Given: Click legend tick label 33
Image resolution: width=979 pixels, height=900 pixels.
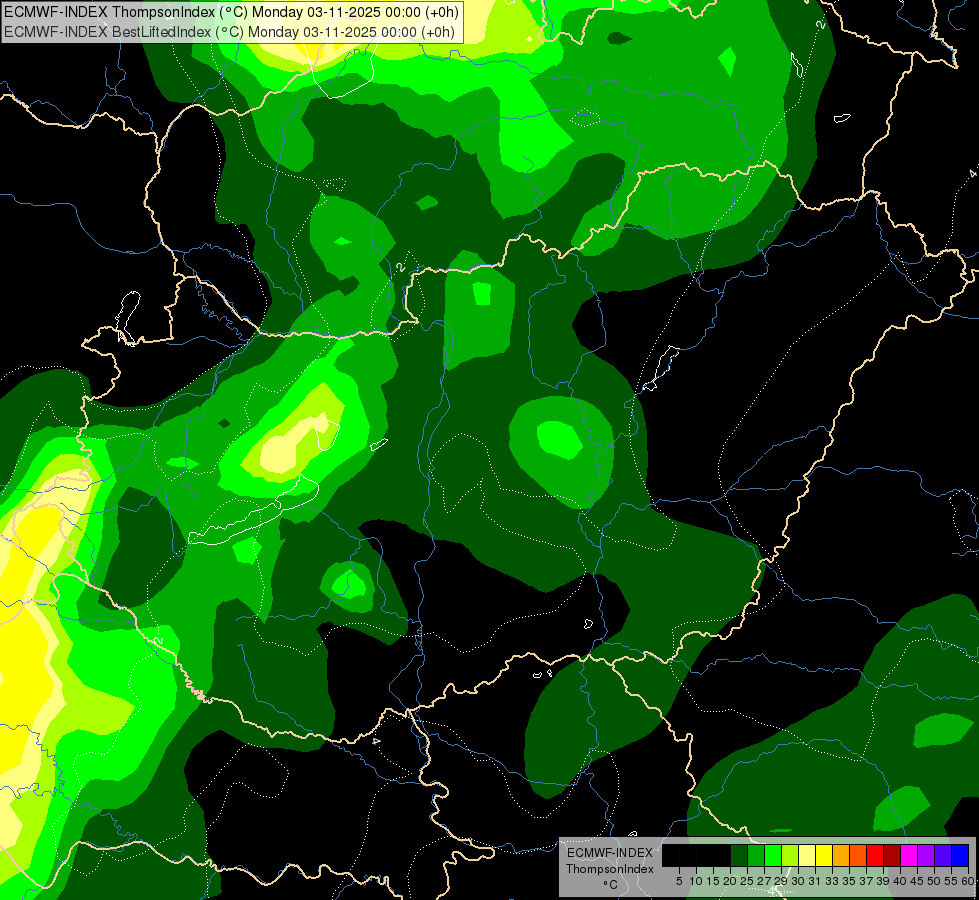Looking at the screenshot, I should tap(832, 881).
